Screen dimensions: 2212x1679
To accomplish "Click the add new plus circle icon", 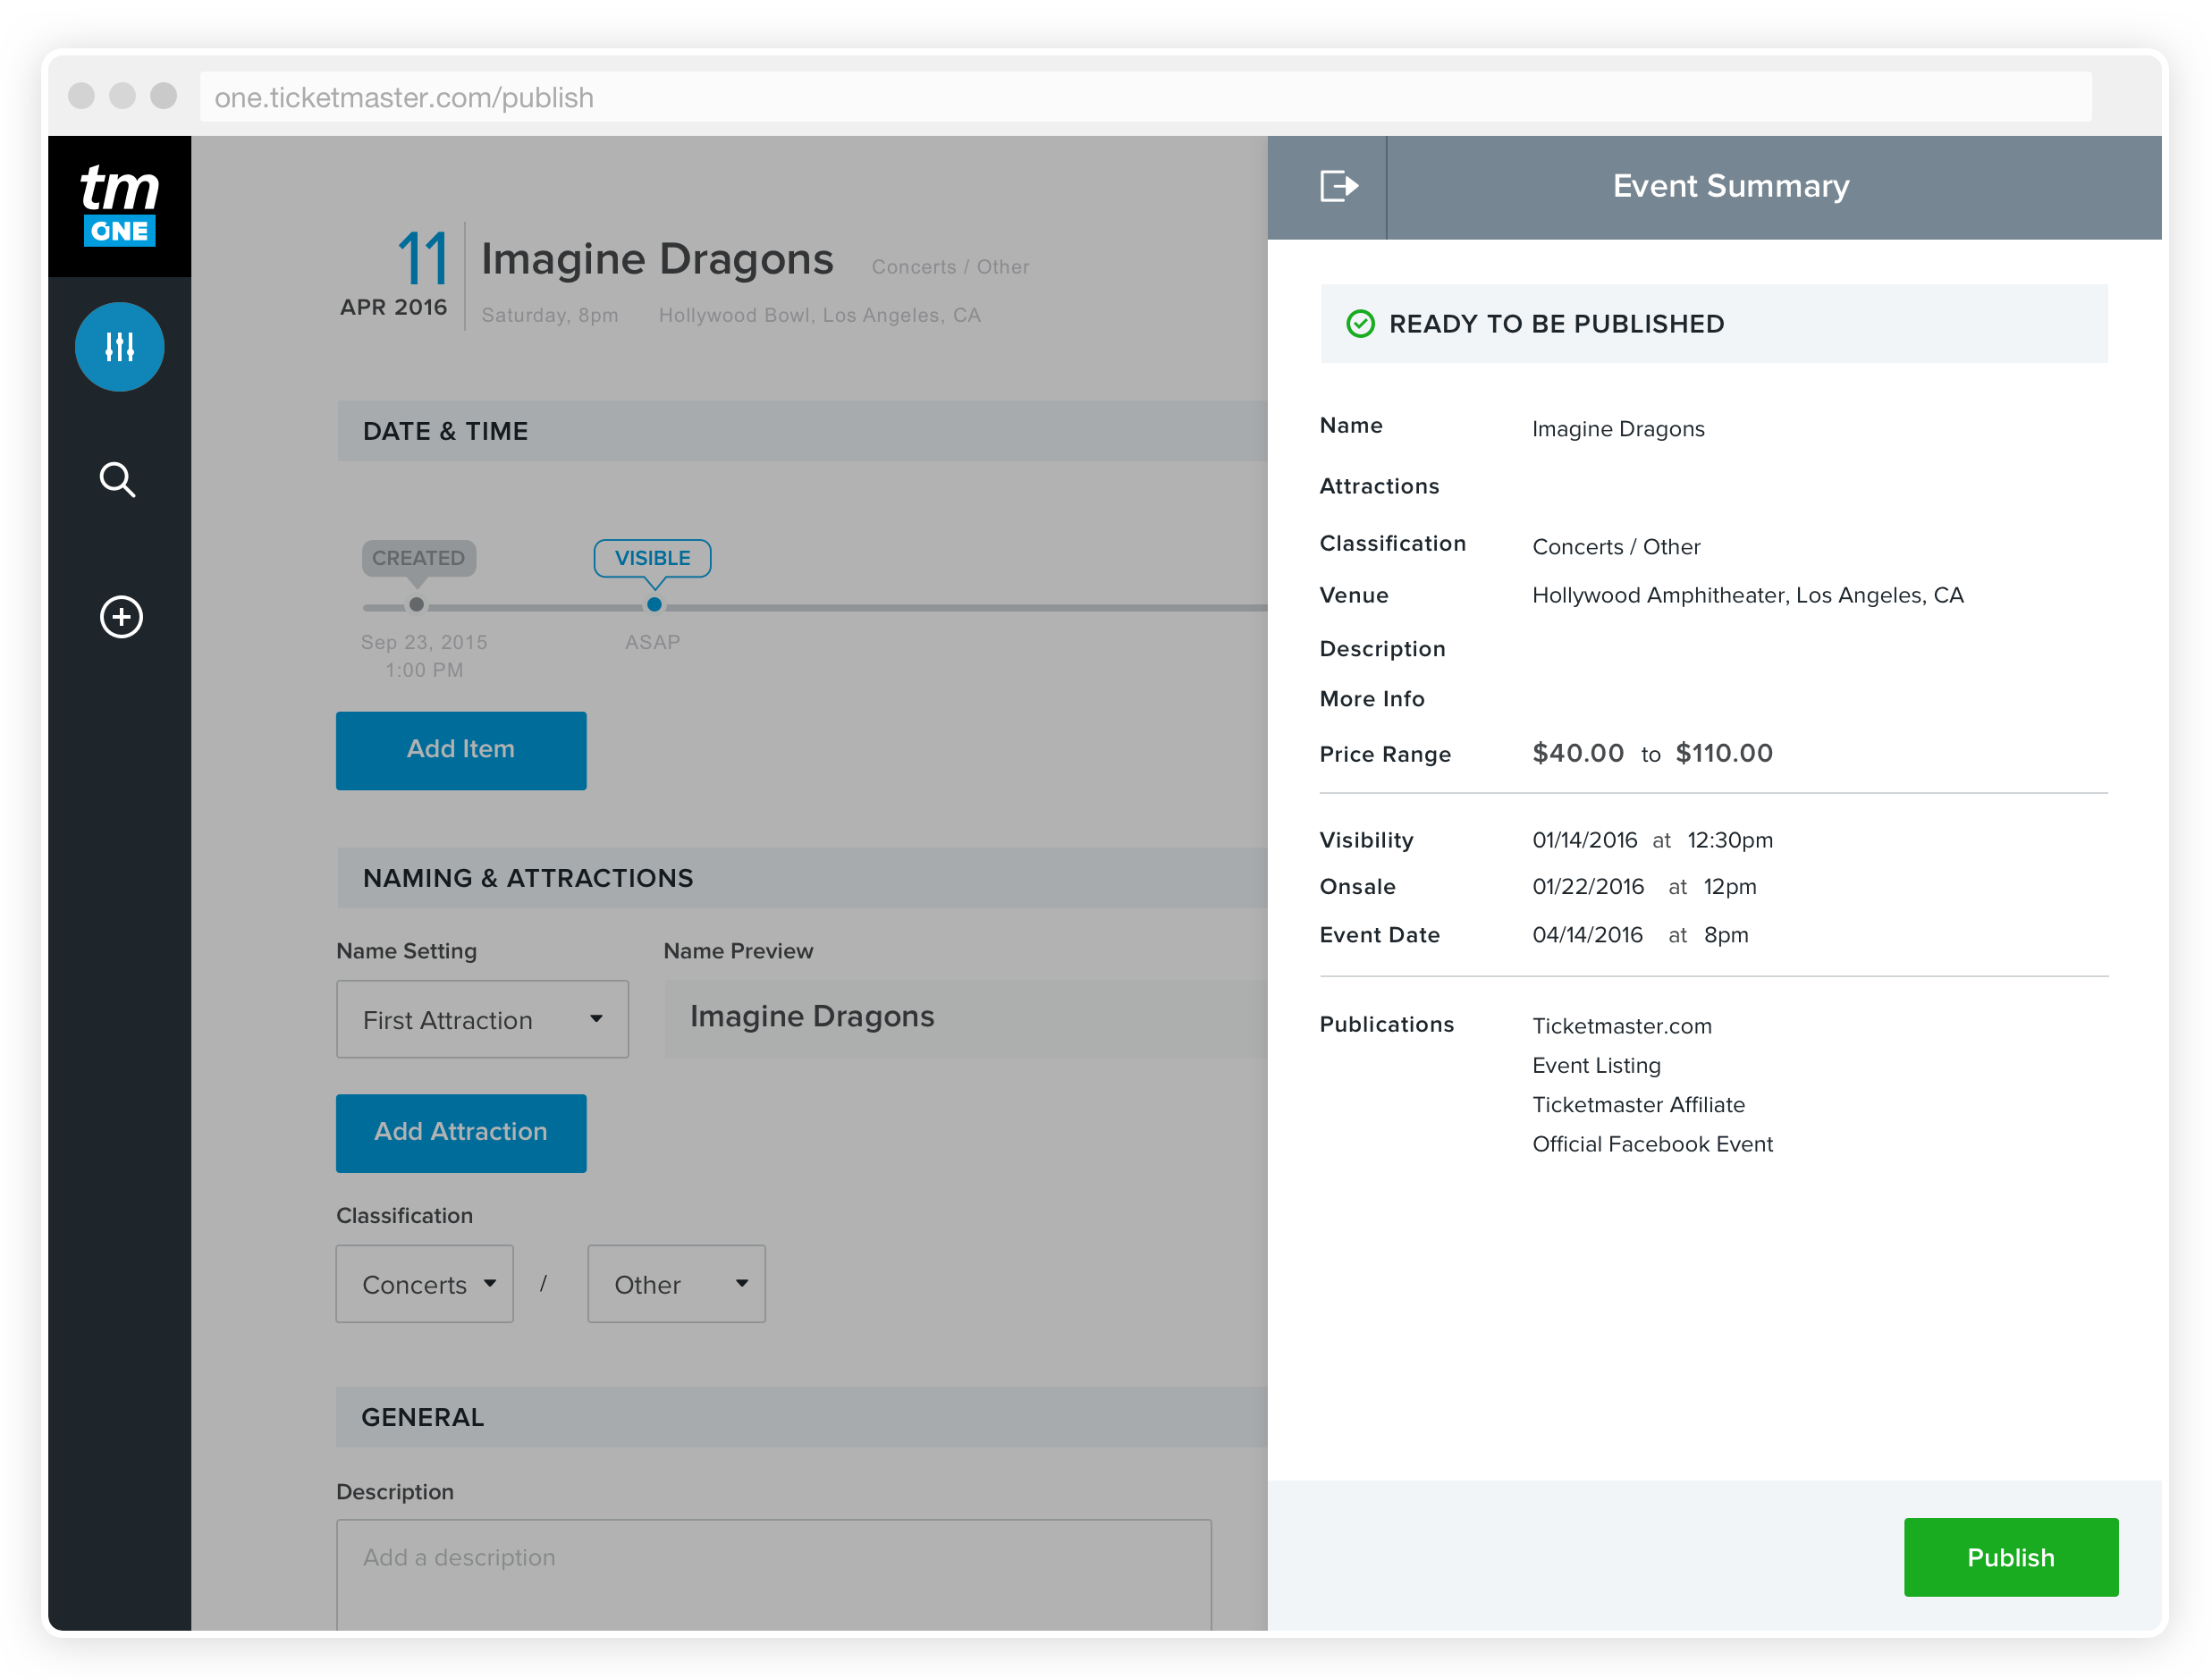I will click(121, 616).
